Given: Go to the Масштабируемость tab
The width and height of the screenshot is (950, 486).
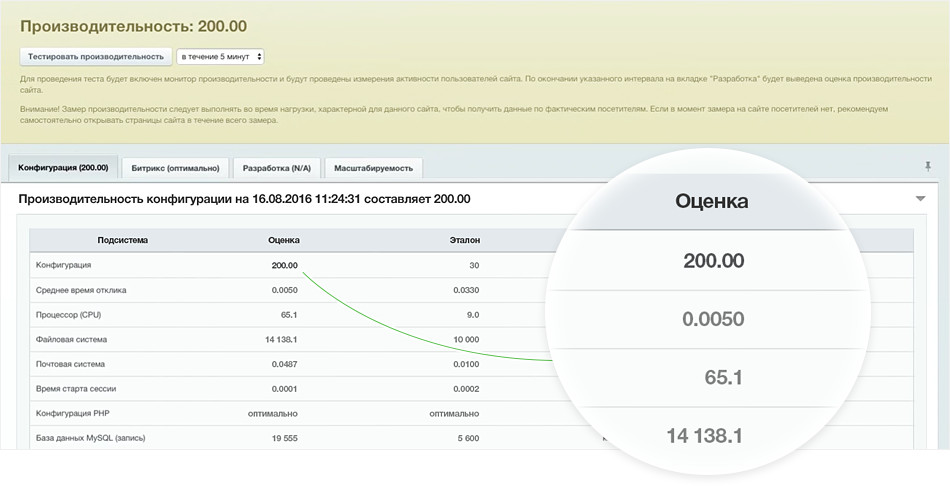Looking at the screenshot, I should point(372,168).
